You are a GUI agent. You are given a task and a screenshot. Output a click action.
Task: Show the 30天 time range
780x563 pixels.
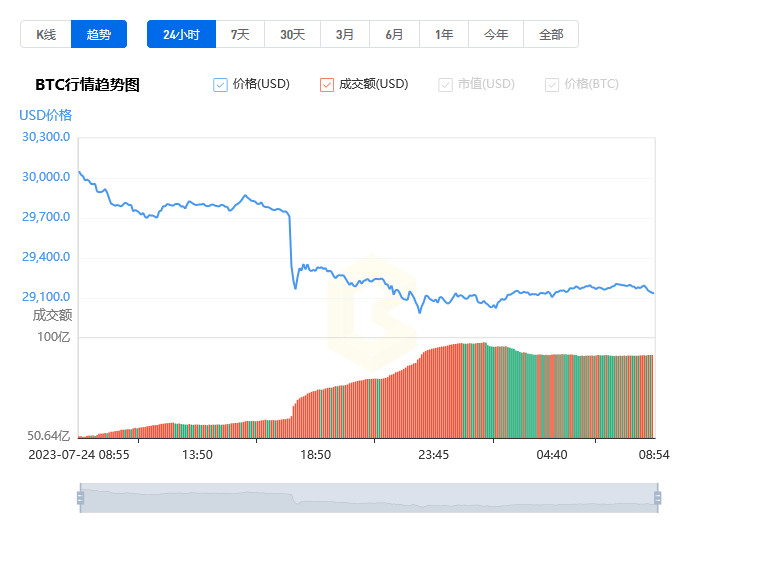[292, 34]
